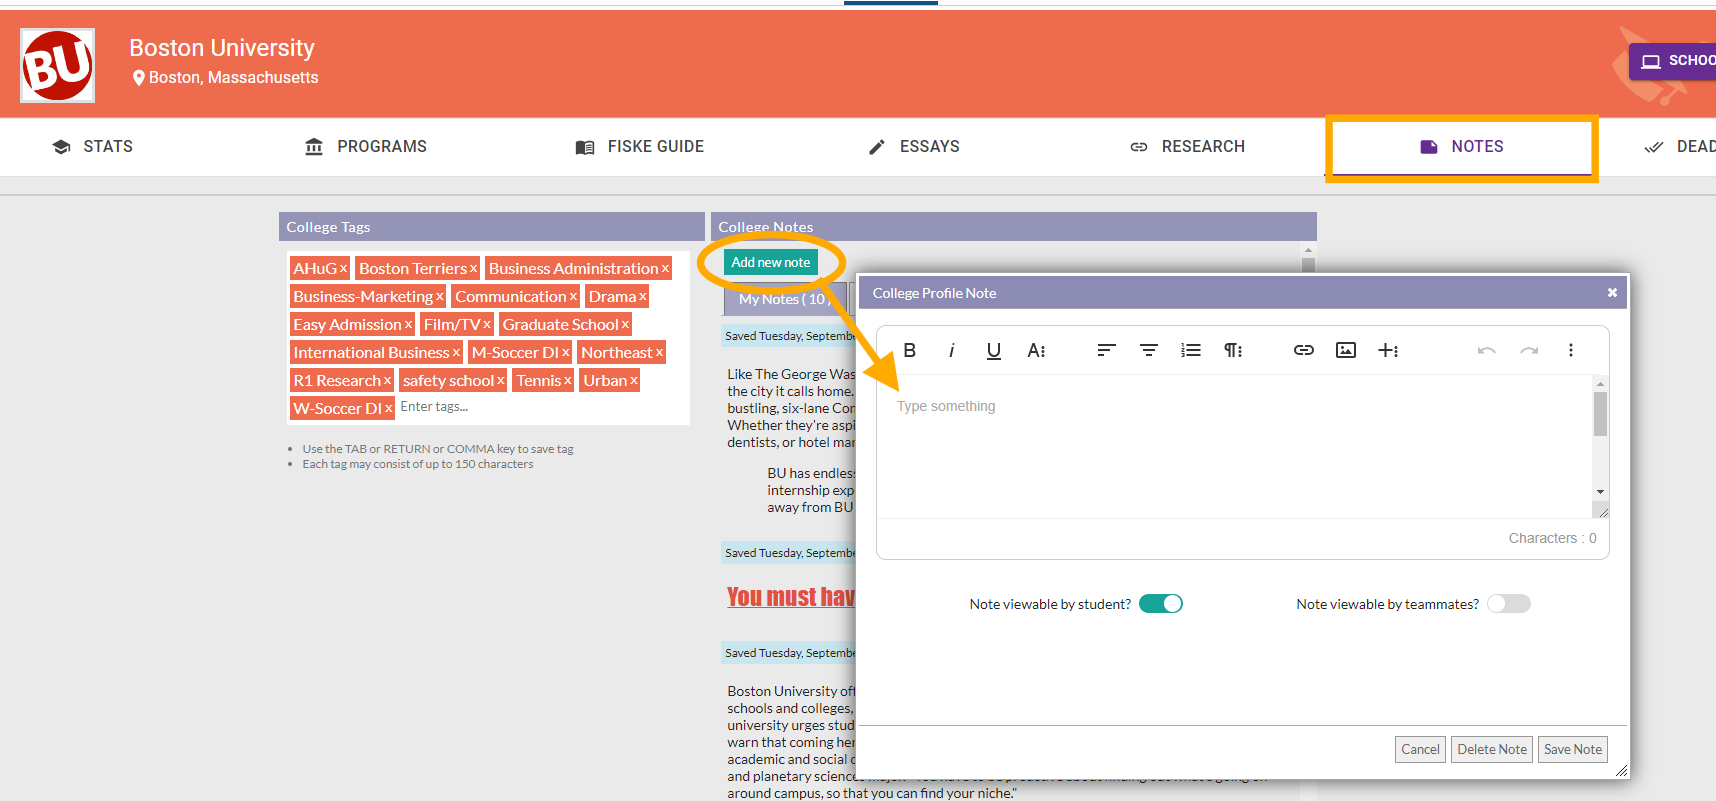Click the note dialog's bottom-right resize handle
1716x801 pixels.
point(1621,771)
